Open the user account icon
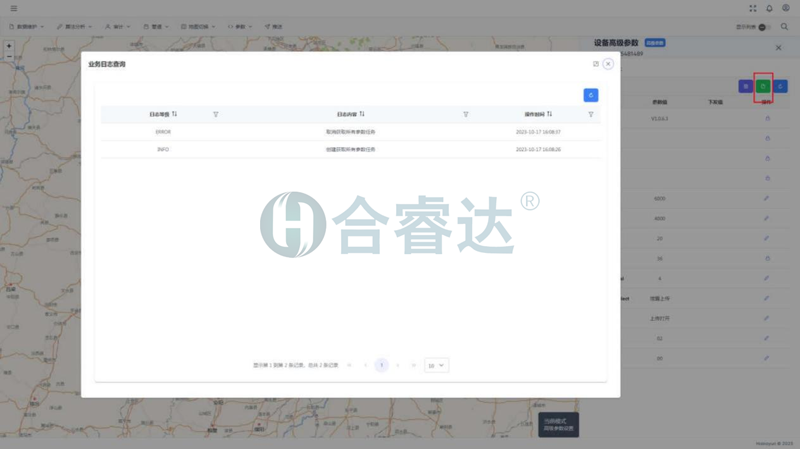Image resolution: width=800 pixels, height=449 pixels. point(786,8)
